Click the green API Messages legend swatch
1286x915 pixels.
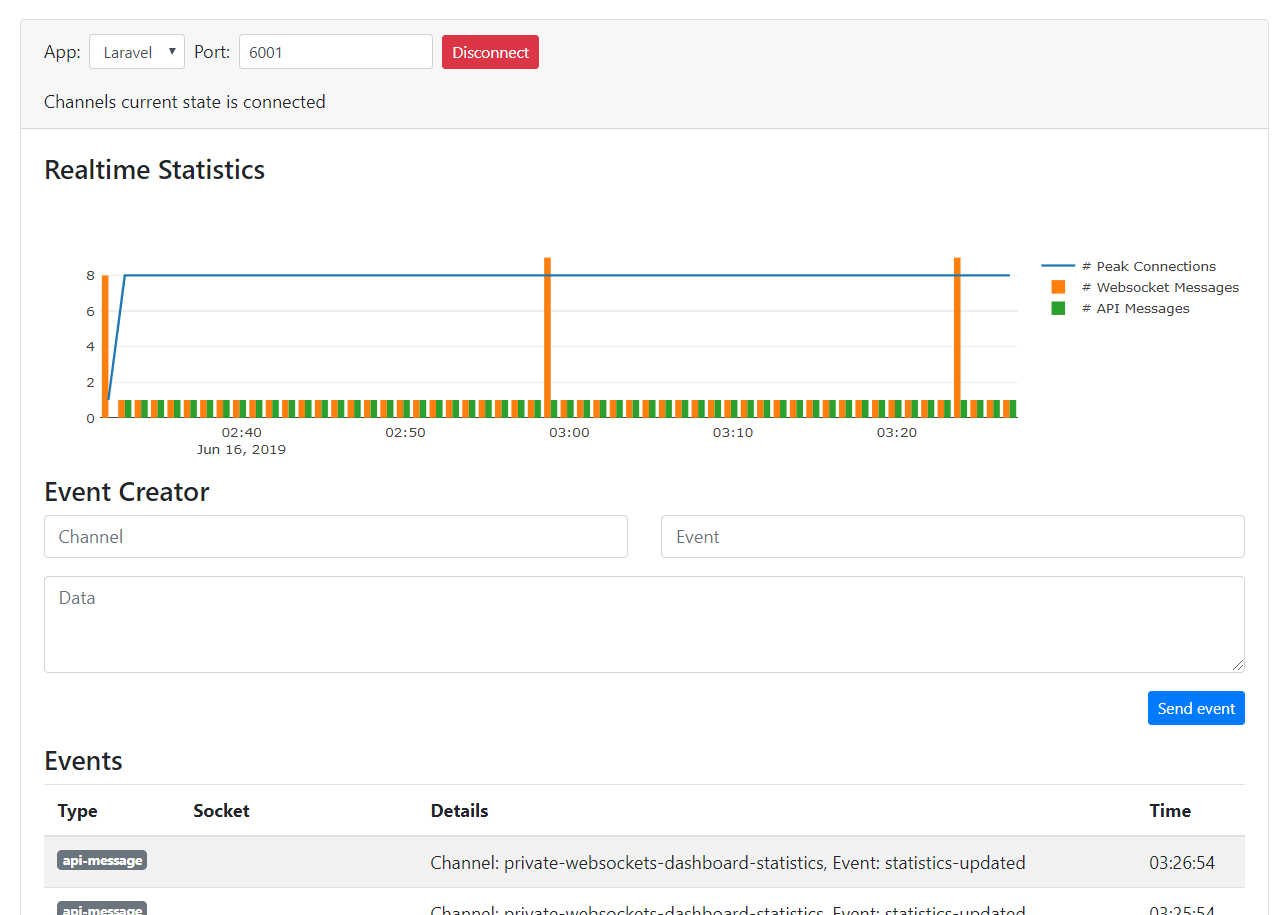[x=1058, y=308]
